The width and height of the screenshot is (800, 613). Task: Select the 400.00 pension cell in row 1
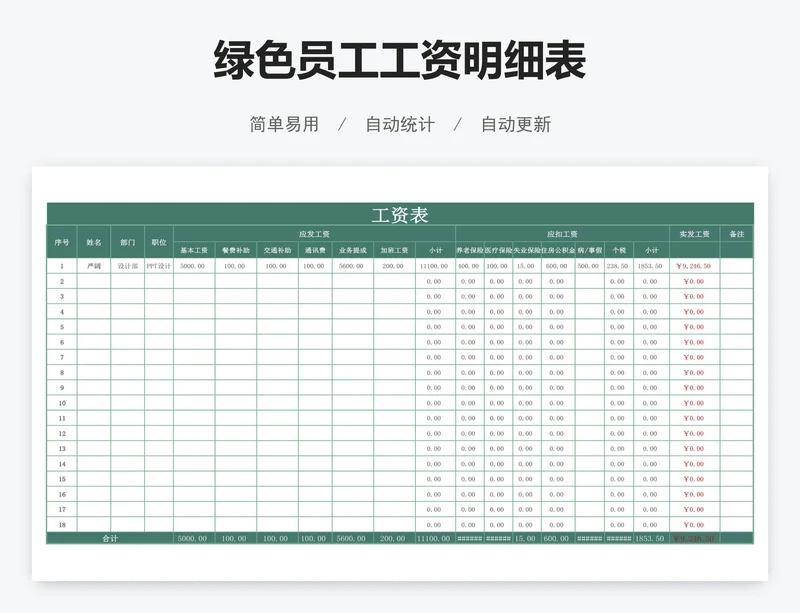(469, 266)
